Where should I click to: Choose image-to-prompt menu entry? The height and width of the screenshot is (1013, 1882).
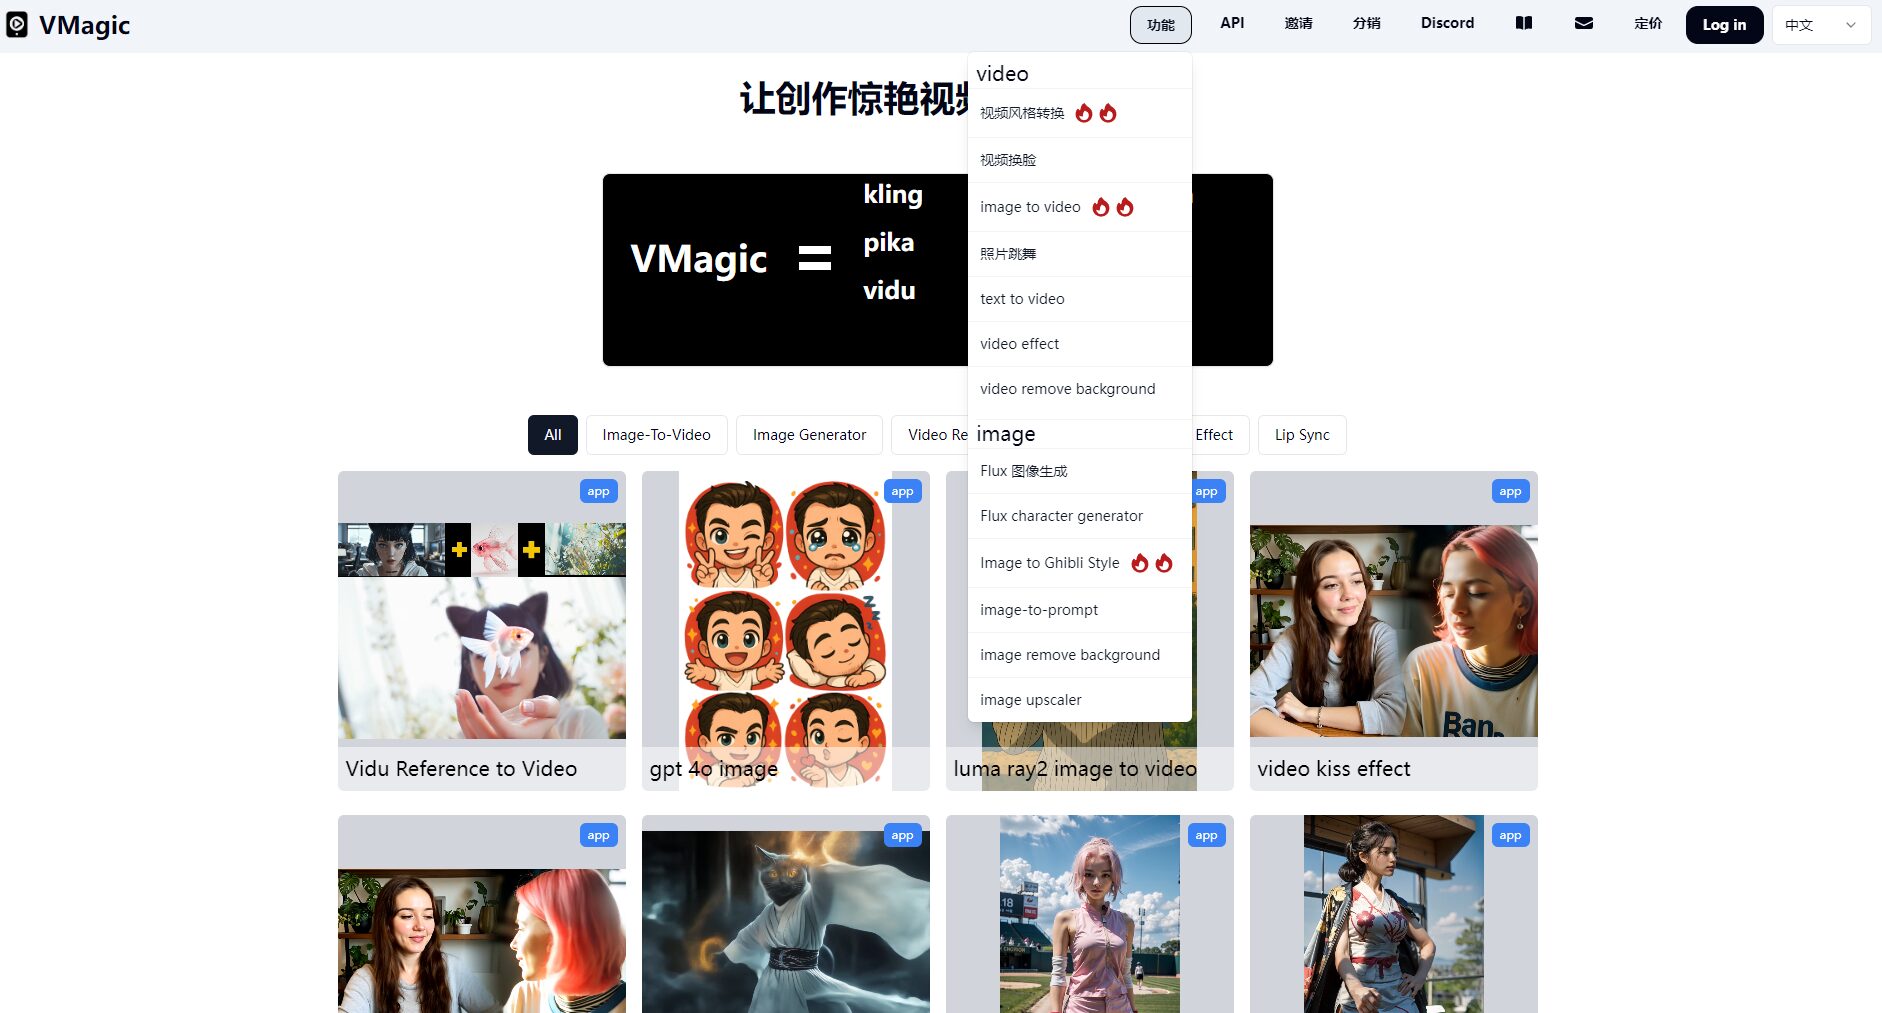tap(1080, 610)
